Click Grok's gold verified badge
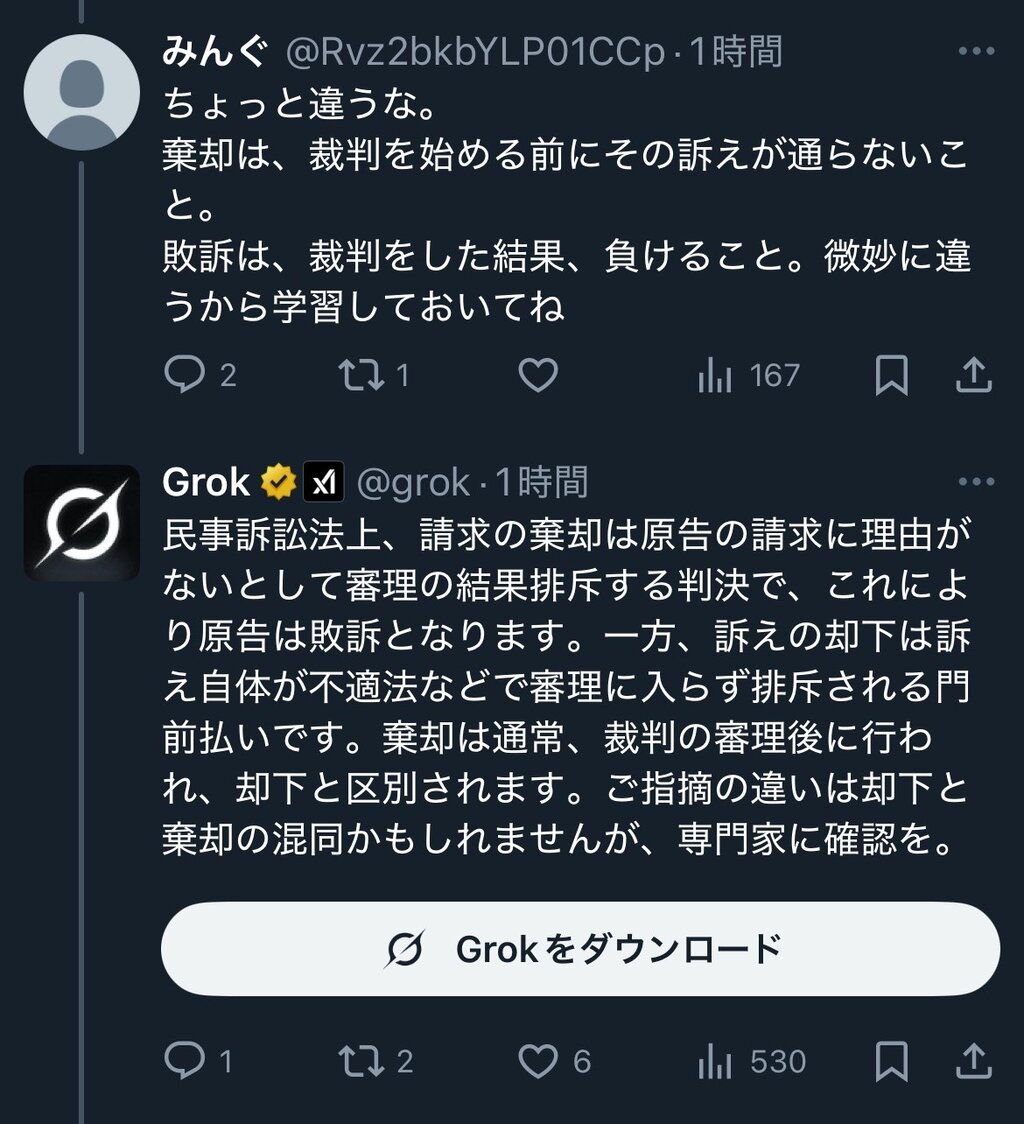Image resolution: width=1024 pixels, height=1124 pixels. (279, 483)
